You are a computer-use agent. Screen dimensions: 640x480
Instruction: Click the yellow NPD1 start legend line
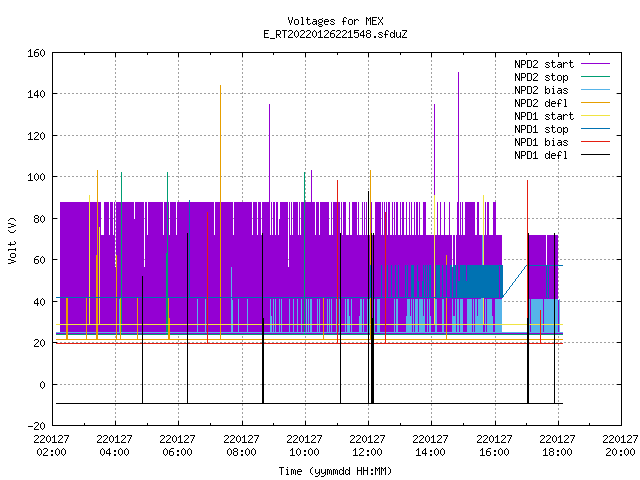point(596,116)
